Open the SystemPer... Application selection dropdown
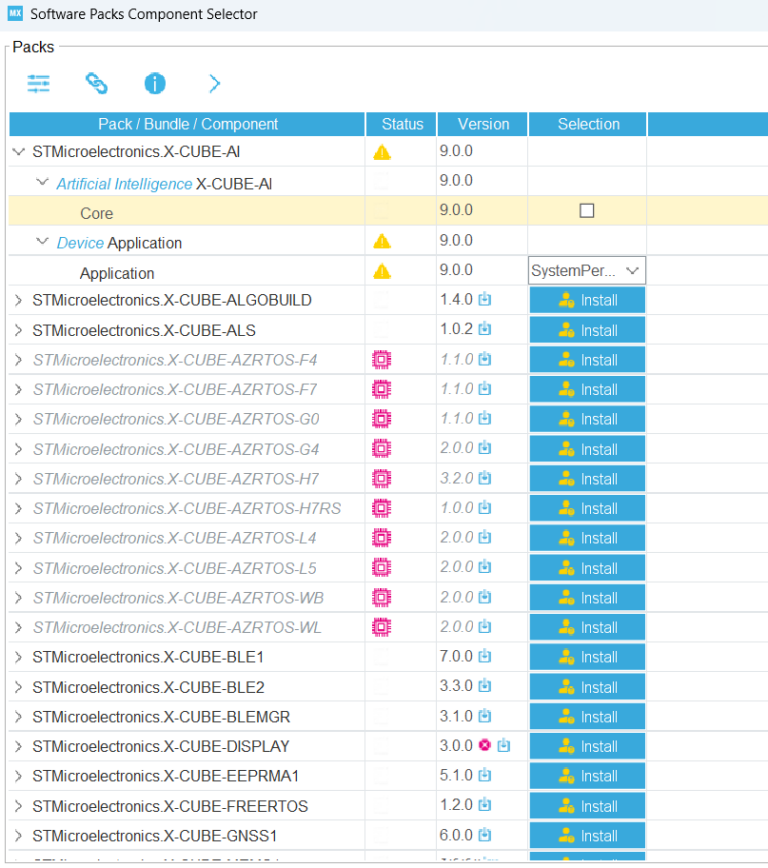 coord(587,271)
